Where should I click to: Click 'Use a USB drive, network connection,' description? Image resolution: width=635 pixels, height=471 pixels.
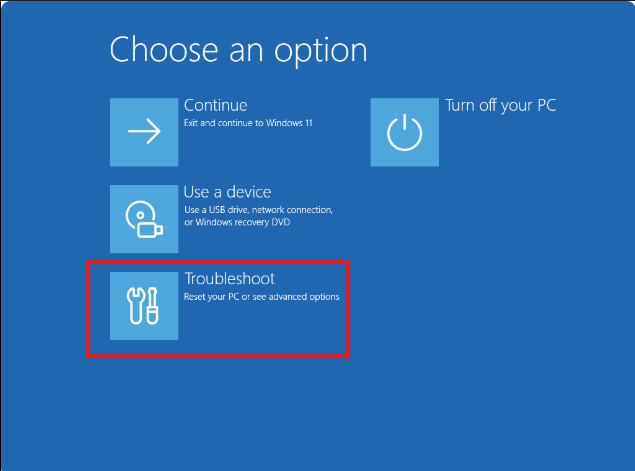point(258,210)
